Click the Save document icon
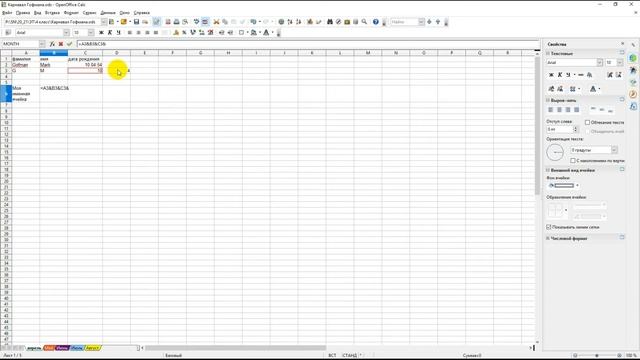 136,22
